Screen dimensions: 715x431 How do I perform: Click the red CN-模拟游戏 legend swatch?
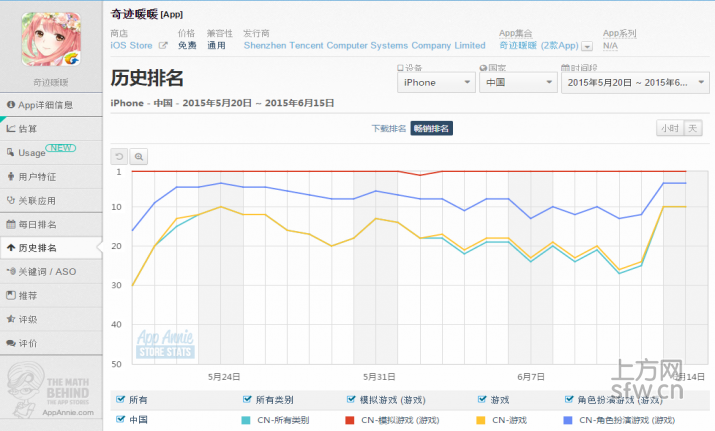point(351,419)
